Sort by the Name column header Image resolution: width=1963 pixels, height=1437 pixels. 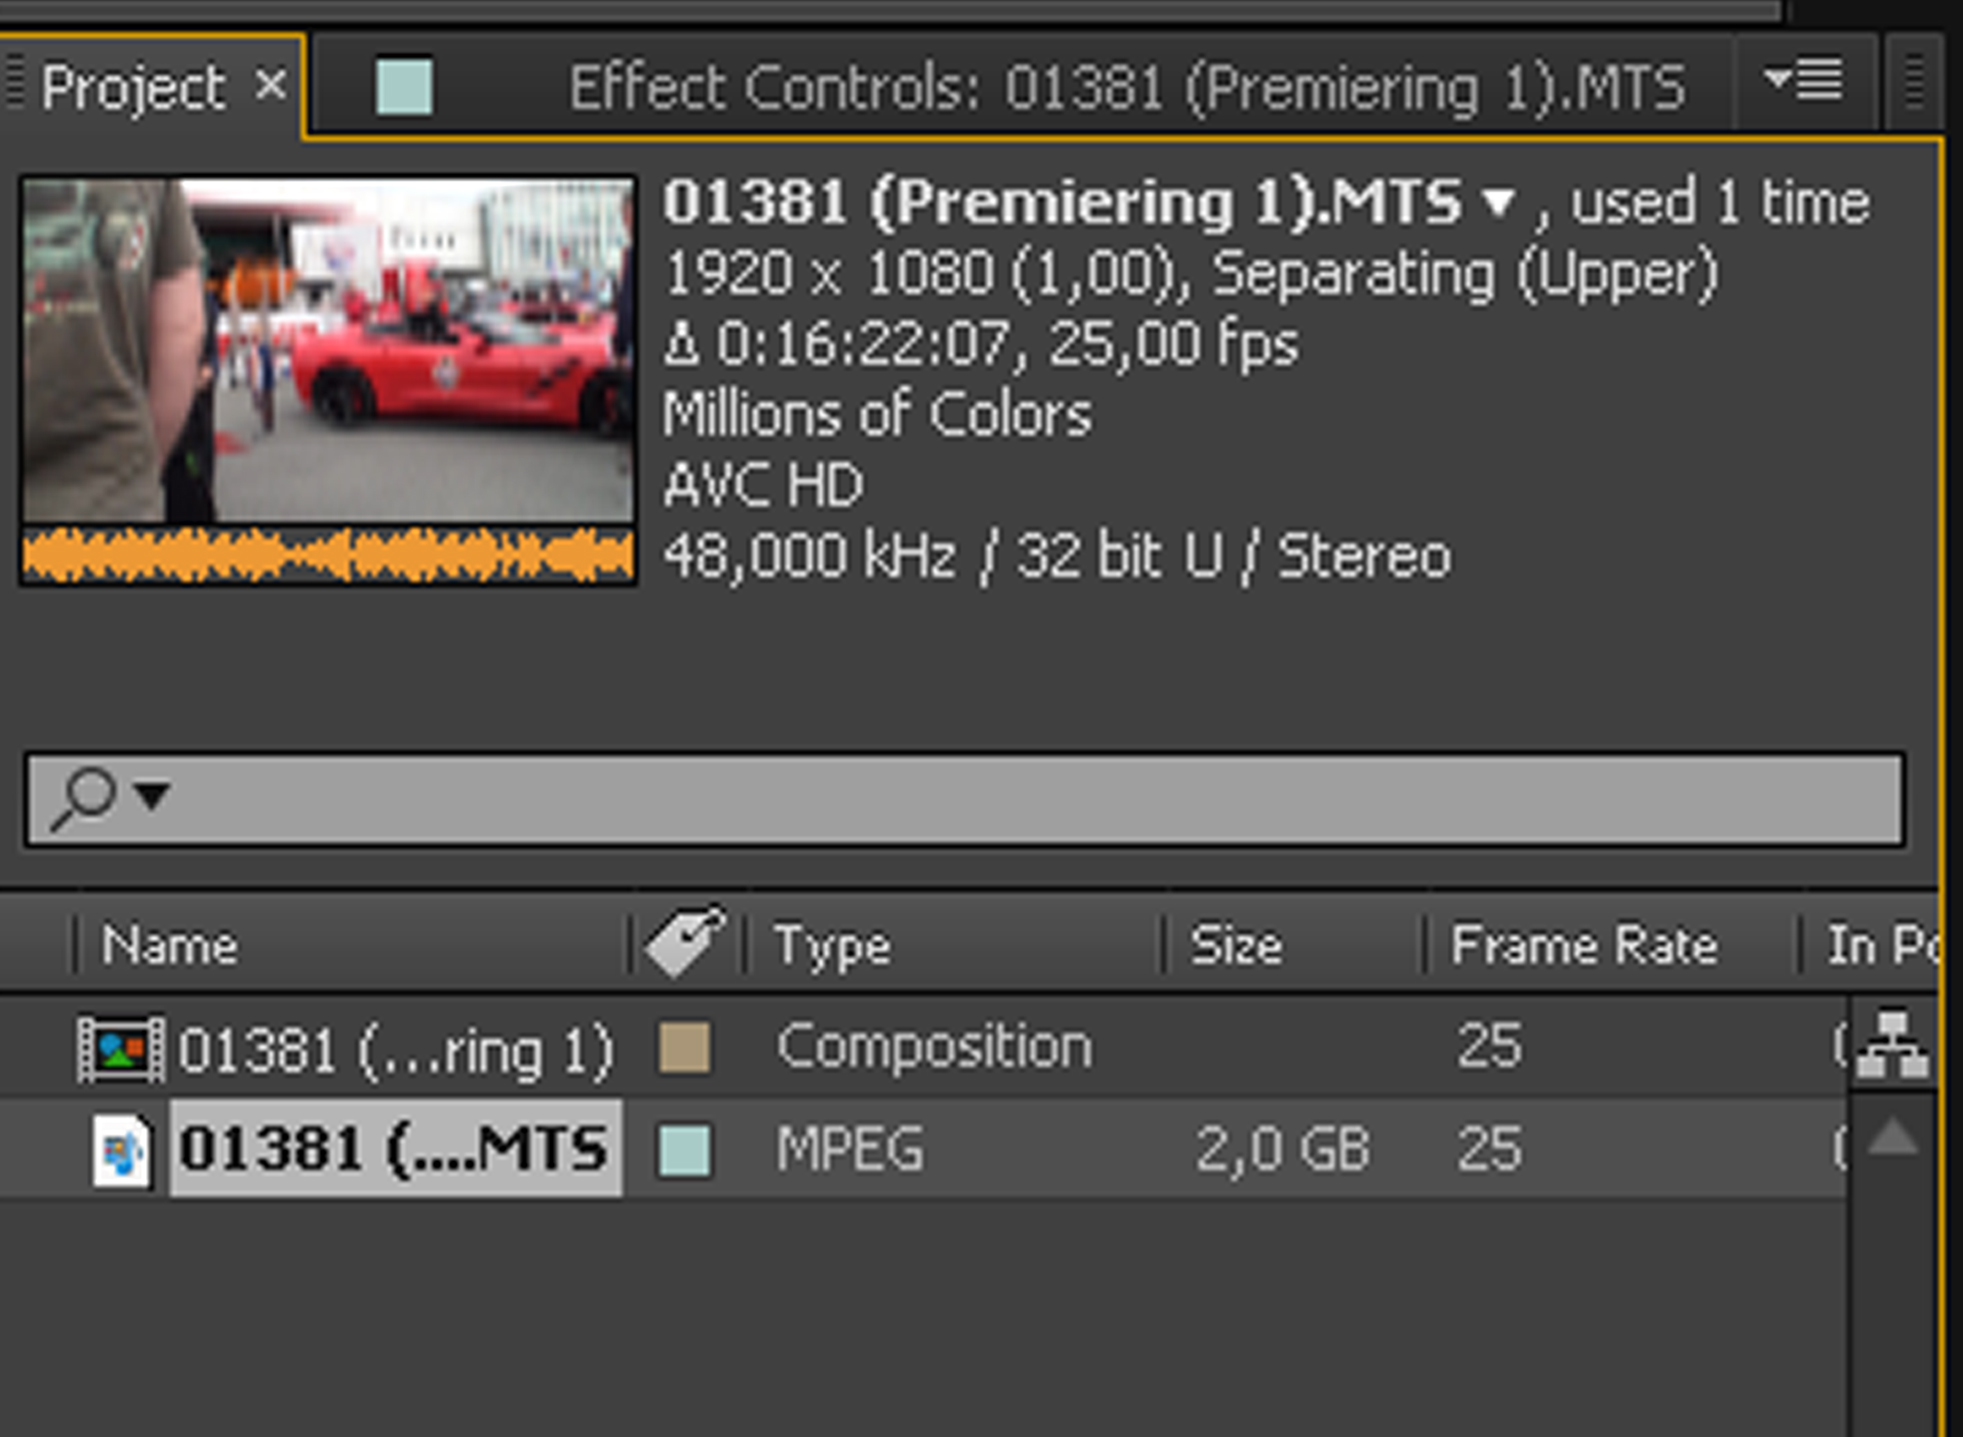170,945
